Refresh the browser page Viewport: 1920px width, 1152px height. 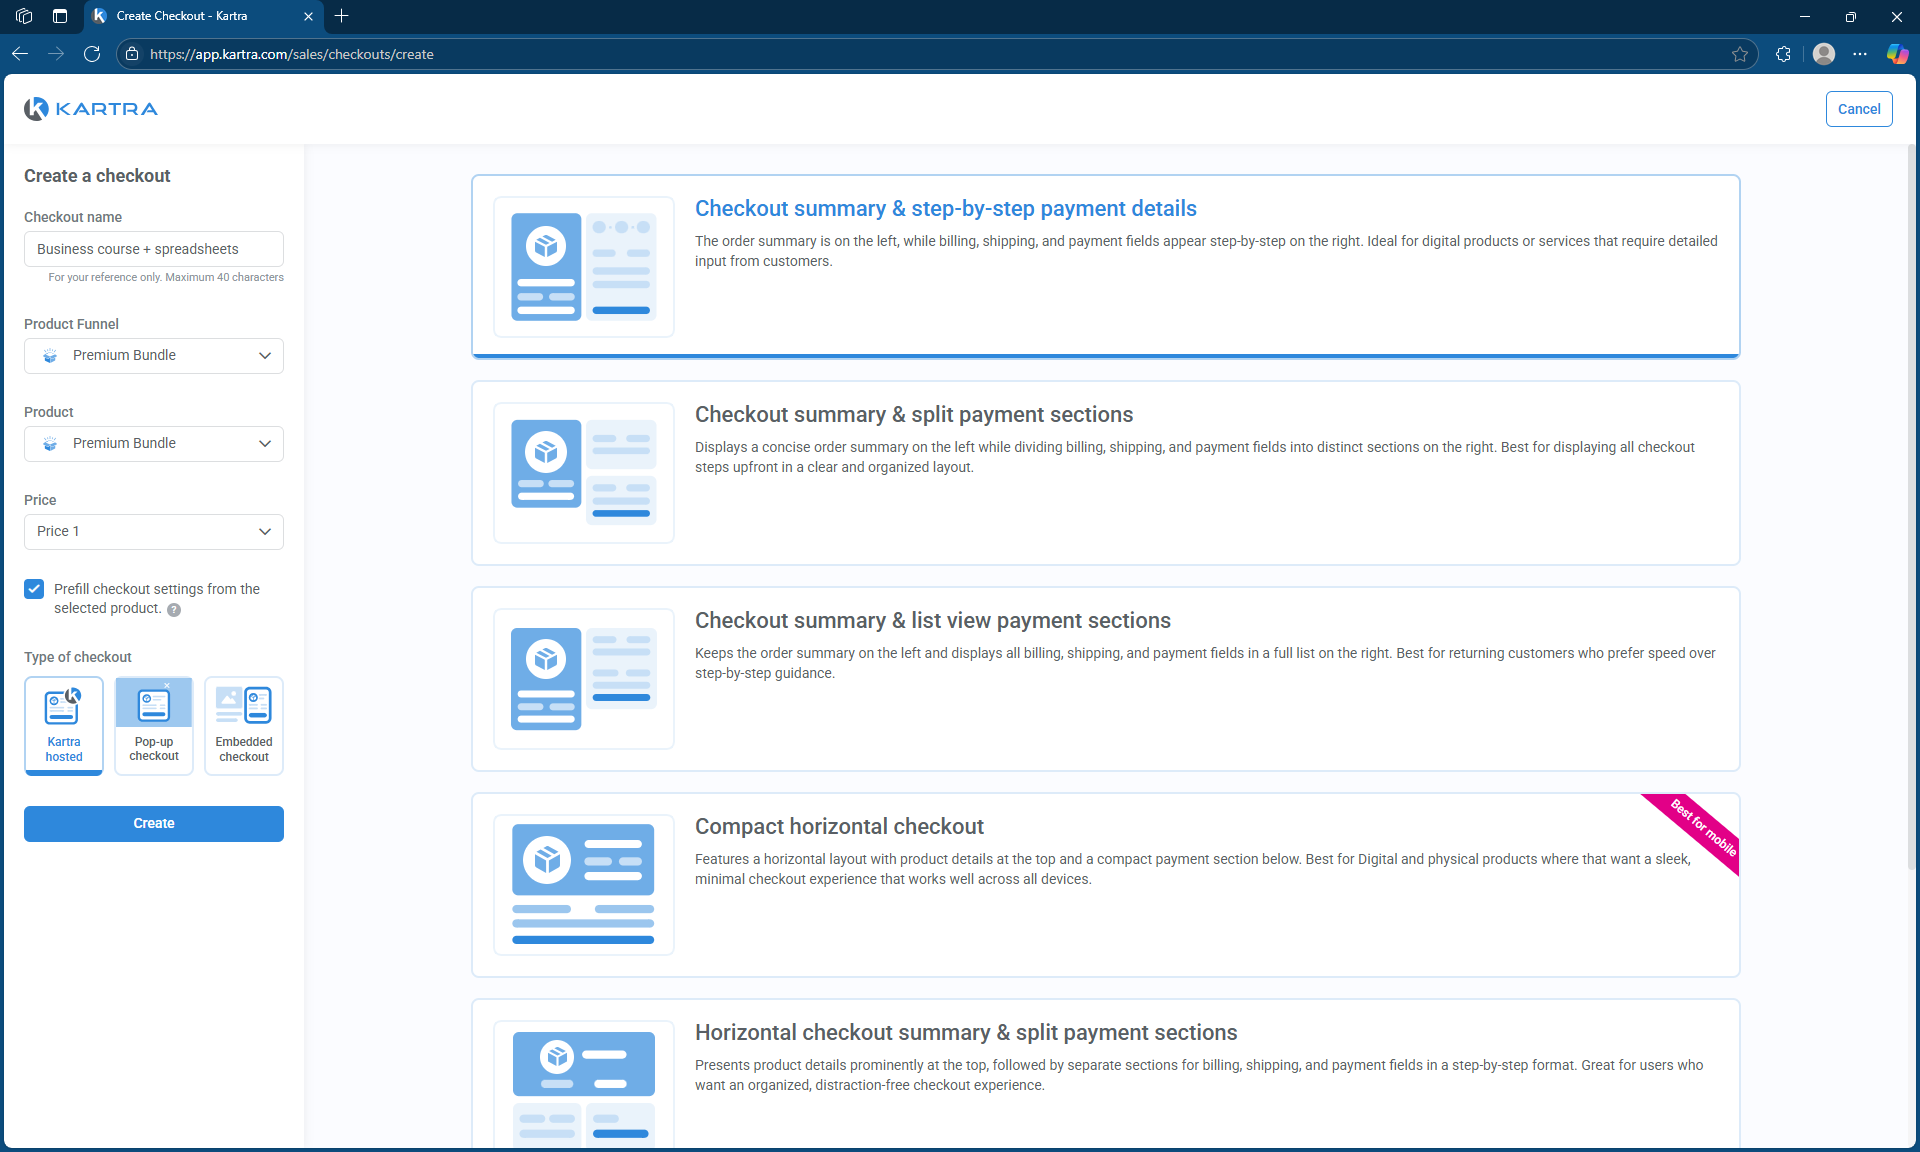[92, 54]
